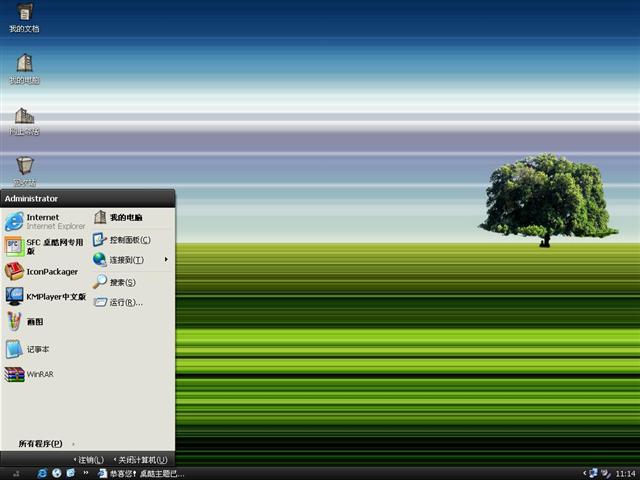The width and height of the screenshot is (640, 480).
Task: Launch WinRAR from the Start menu
Action: click(40, 374)
